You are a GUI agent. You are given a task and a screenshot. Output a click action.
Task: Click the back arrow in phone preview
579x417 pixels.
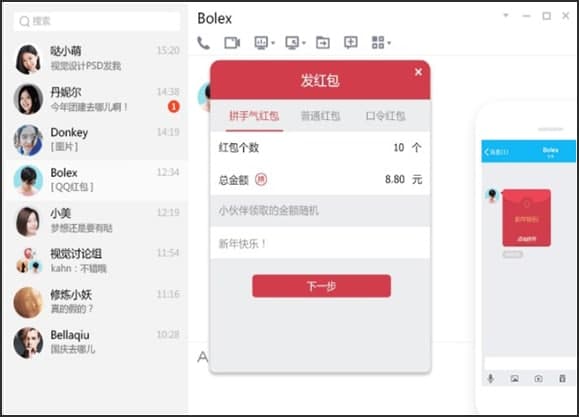[x=487, y=152]
